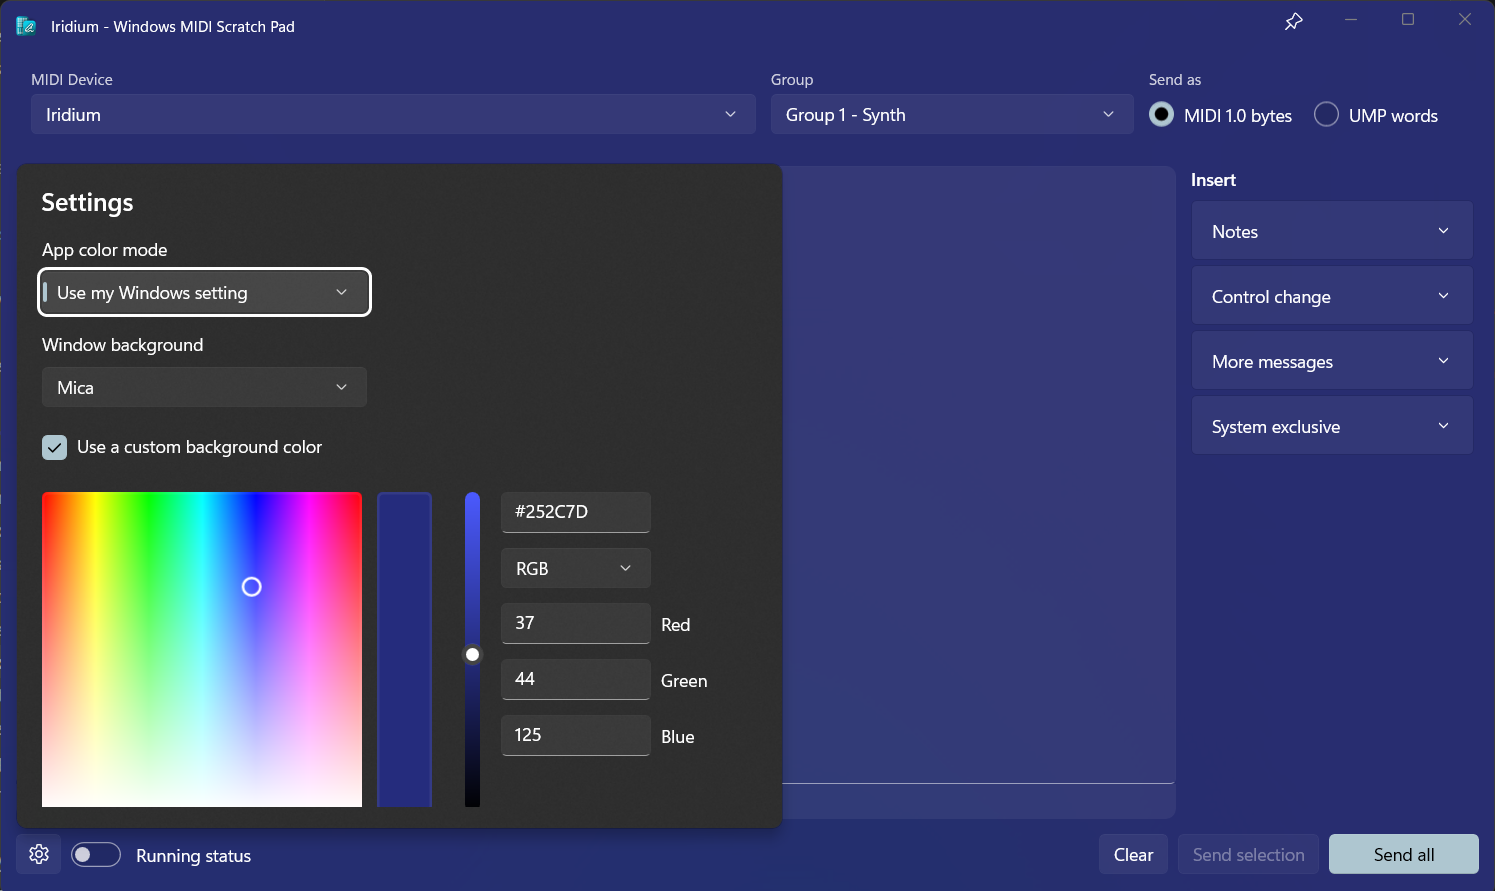Maximize the Iridium window
Image resolution: width=1495 pixels, height=891 pixels.
click(x=1408, y=20)
